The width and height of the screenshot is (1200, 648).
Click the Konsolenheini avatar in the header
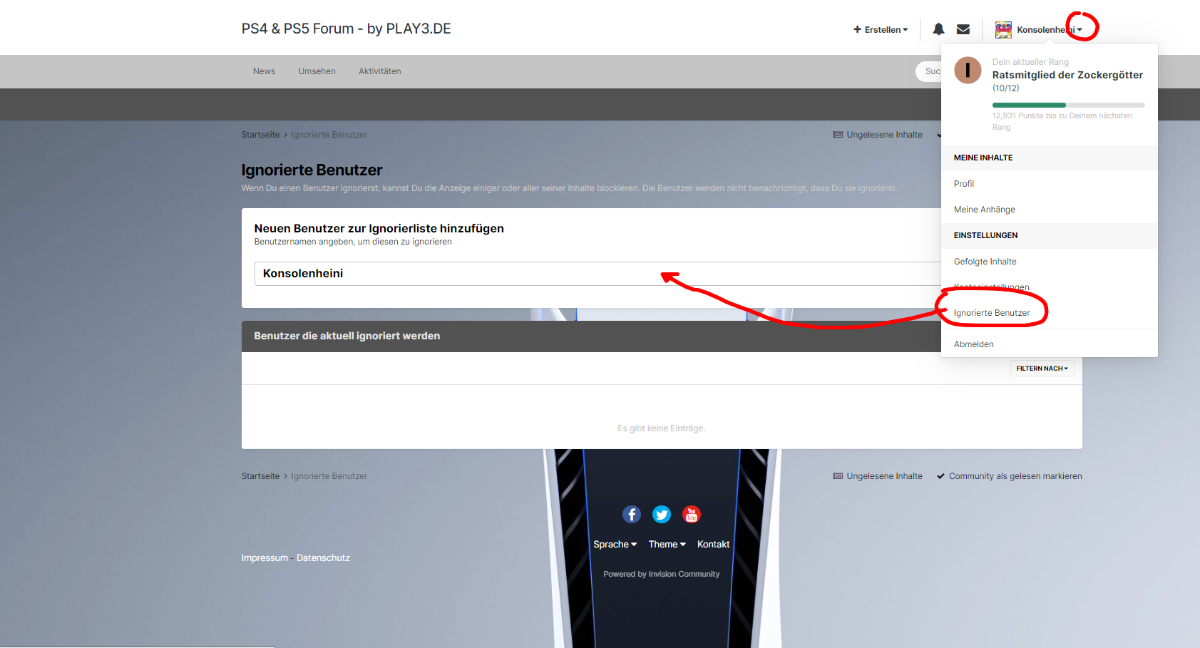(1003, 30)
